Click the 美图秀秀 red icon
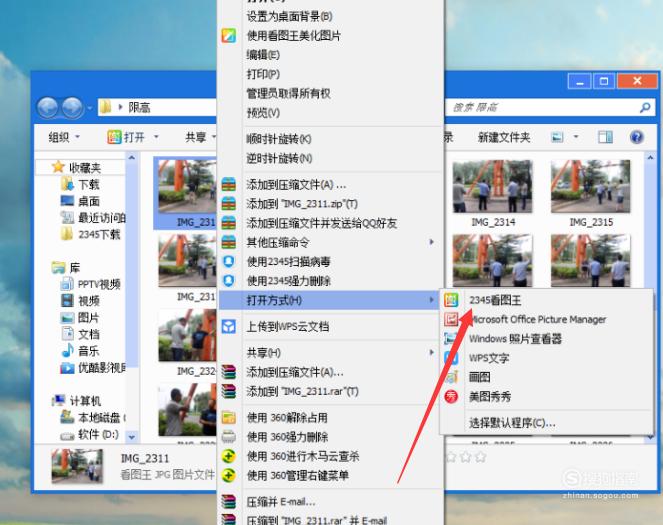Screen dimensions: 663x525 tap(451, 396)
